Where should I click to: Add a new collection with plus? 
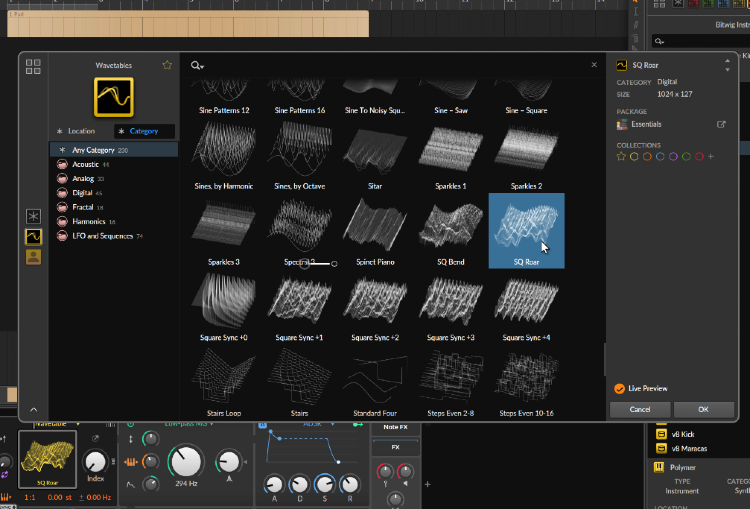(x=711, y=156)
